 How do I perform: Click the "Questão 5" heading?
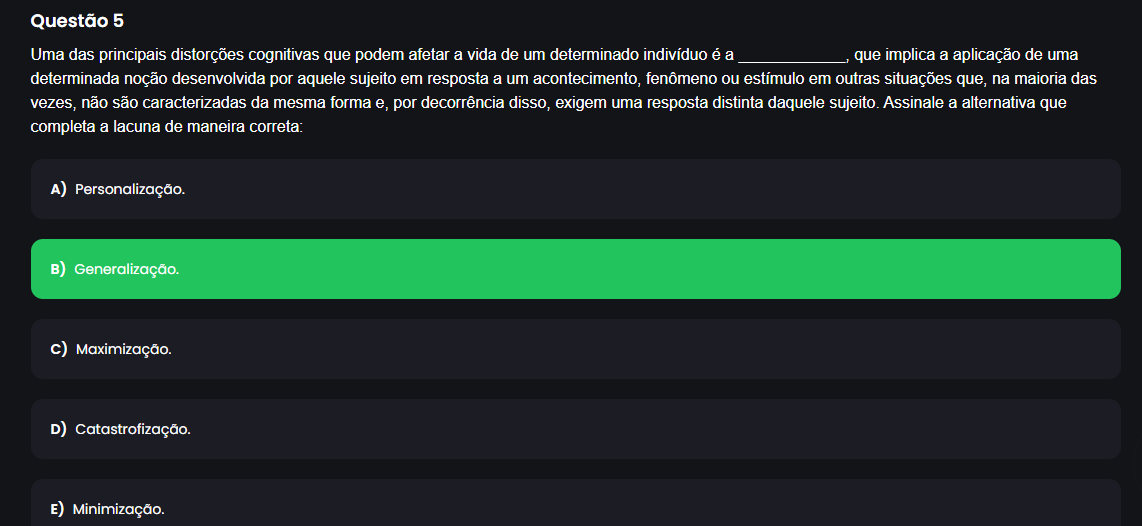point(78,21)
